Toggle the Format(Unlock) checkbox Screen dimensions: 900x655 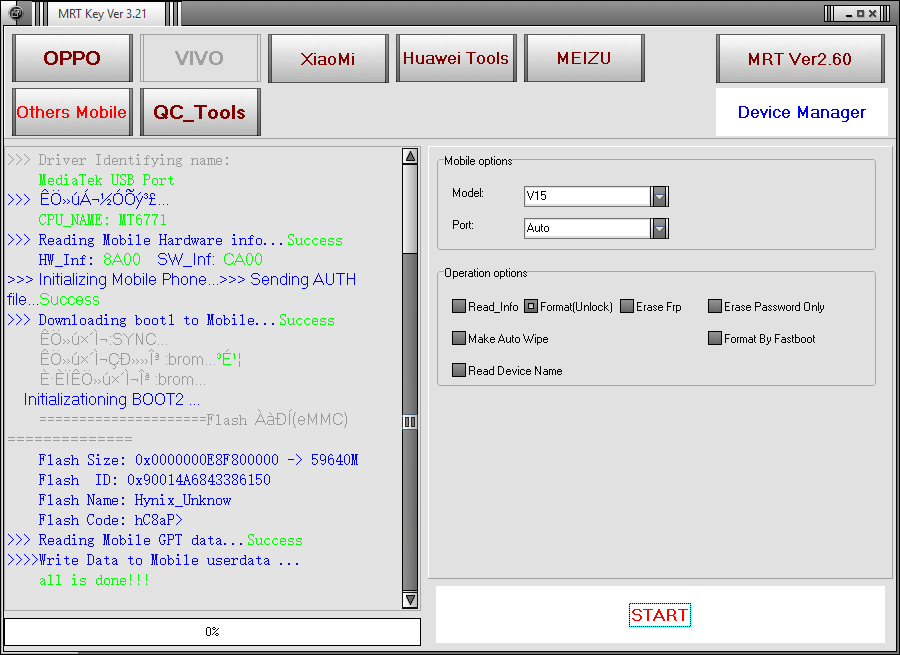(531, 307)
